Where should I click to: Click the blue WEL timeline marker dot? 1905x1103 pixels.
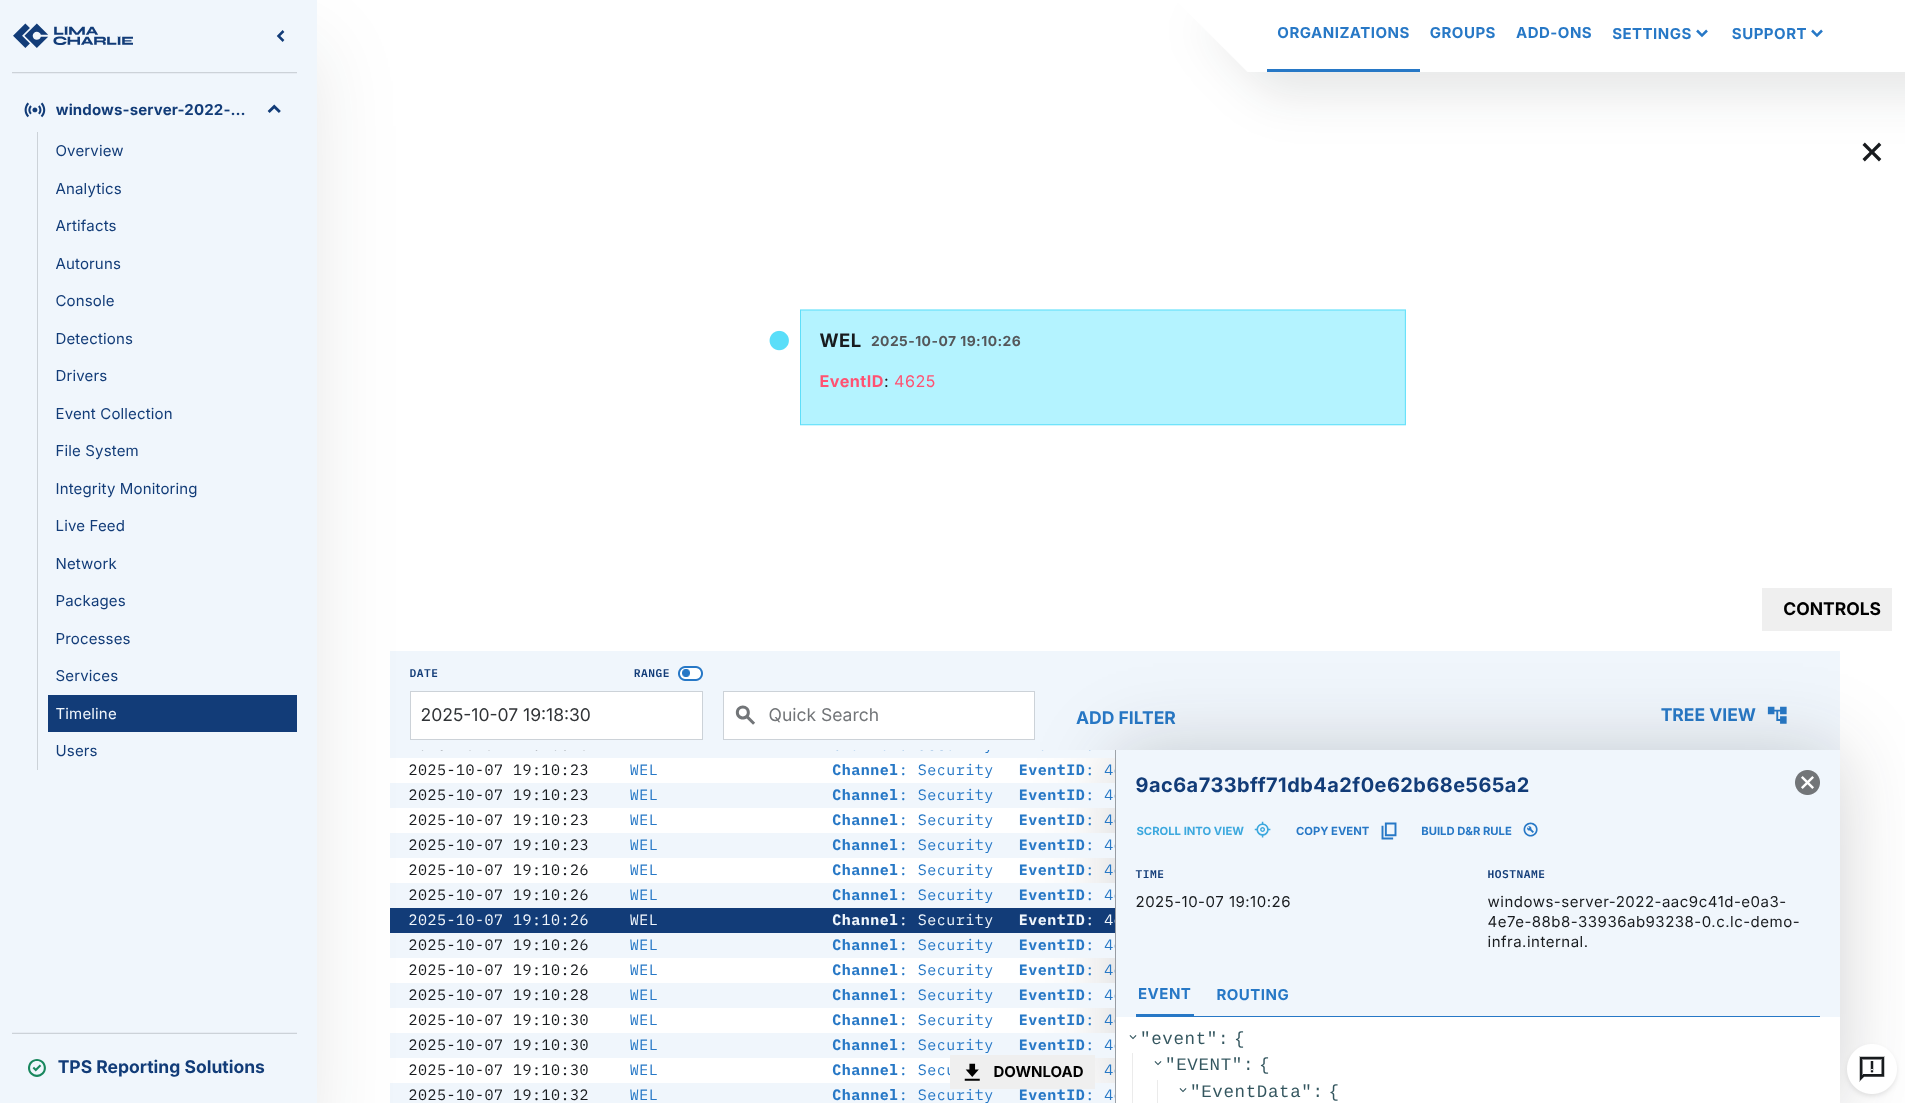click(x=779, y=341)
